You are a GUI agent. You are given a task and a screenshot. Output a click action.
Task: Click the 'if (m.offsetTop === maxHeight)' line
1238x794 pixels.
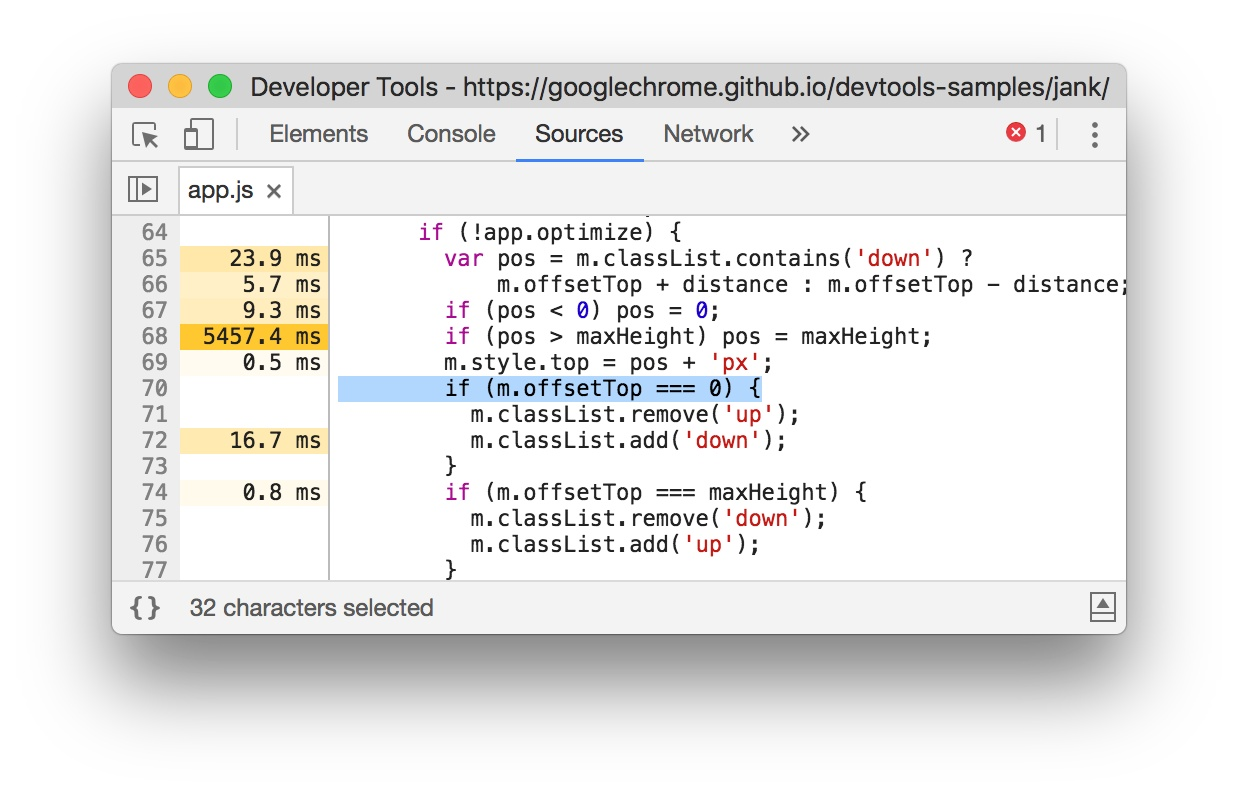[x=655, y=492]
